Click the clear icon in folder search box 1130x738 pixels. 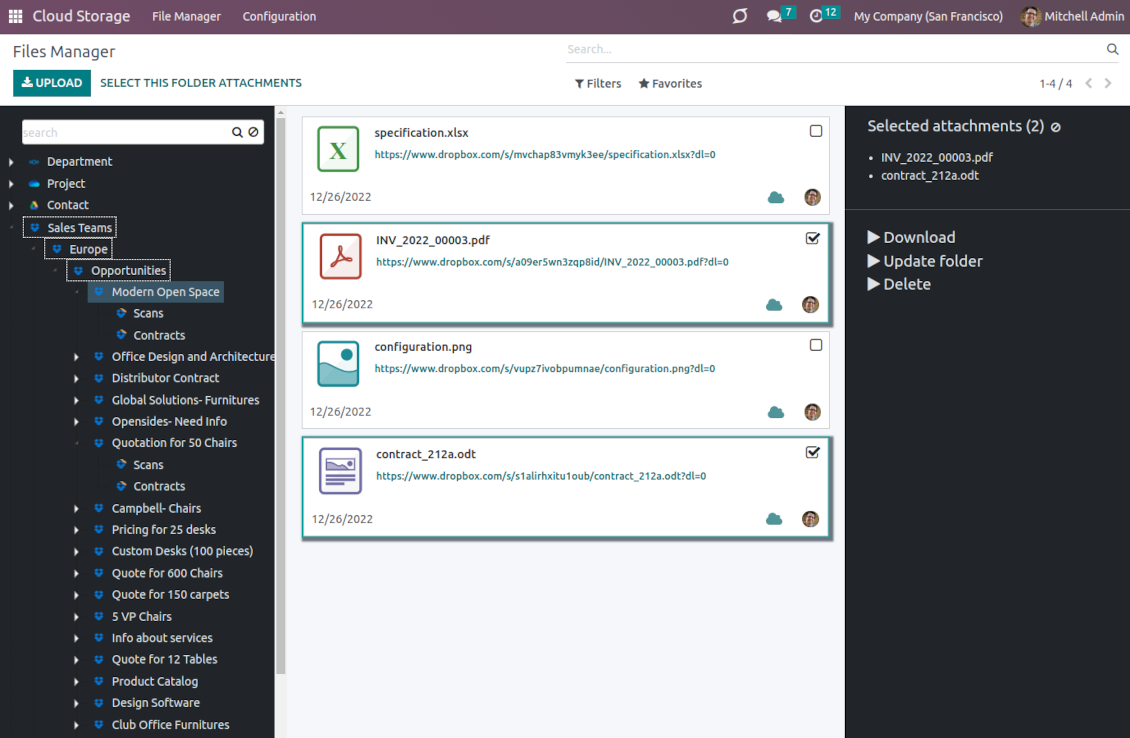[254, 132]
